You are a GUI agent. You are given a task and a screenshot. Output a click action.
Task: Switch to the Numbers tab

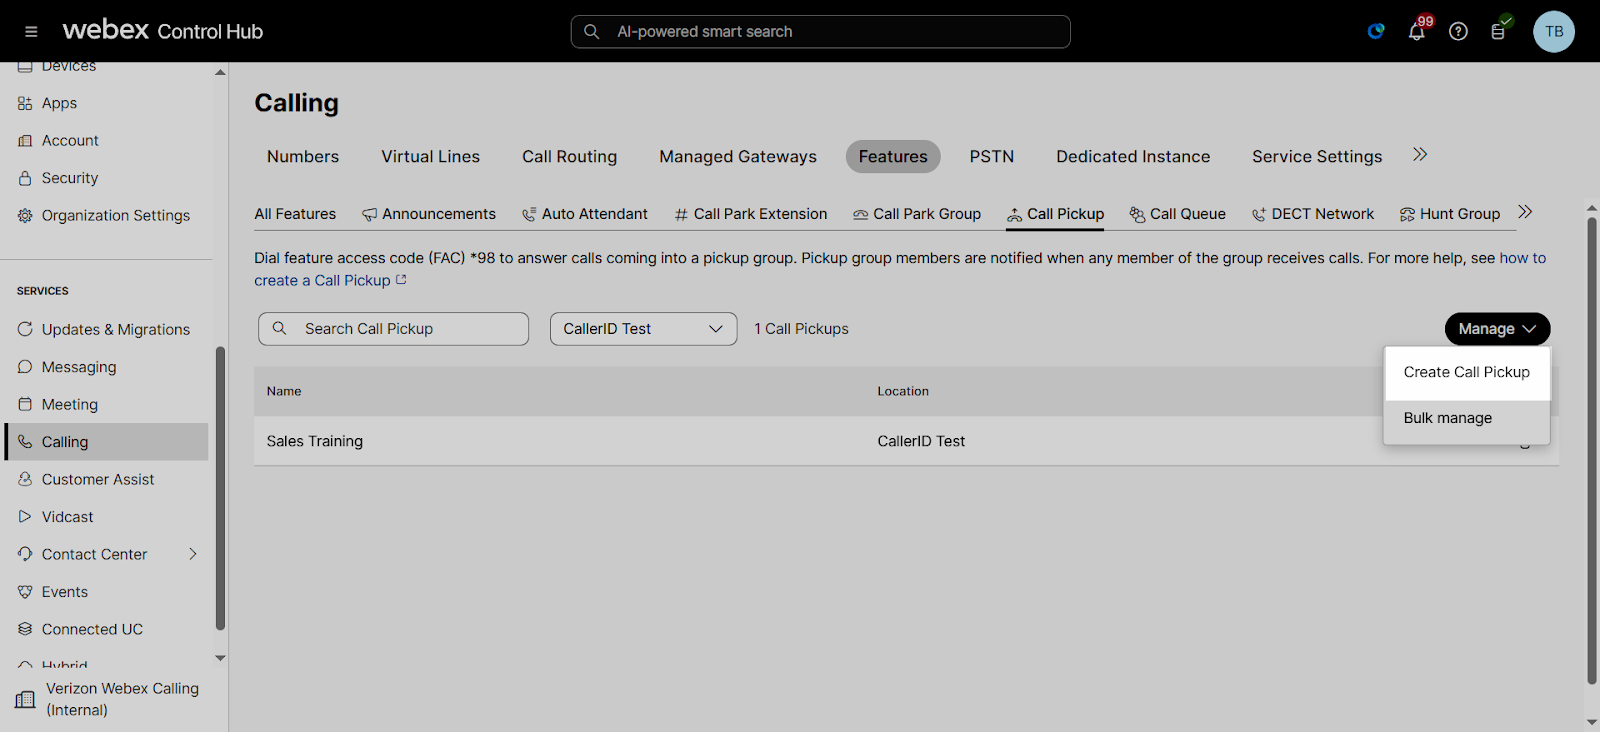tap(303, 157)
